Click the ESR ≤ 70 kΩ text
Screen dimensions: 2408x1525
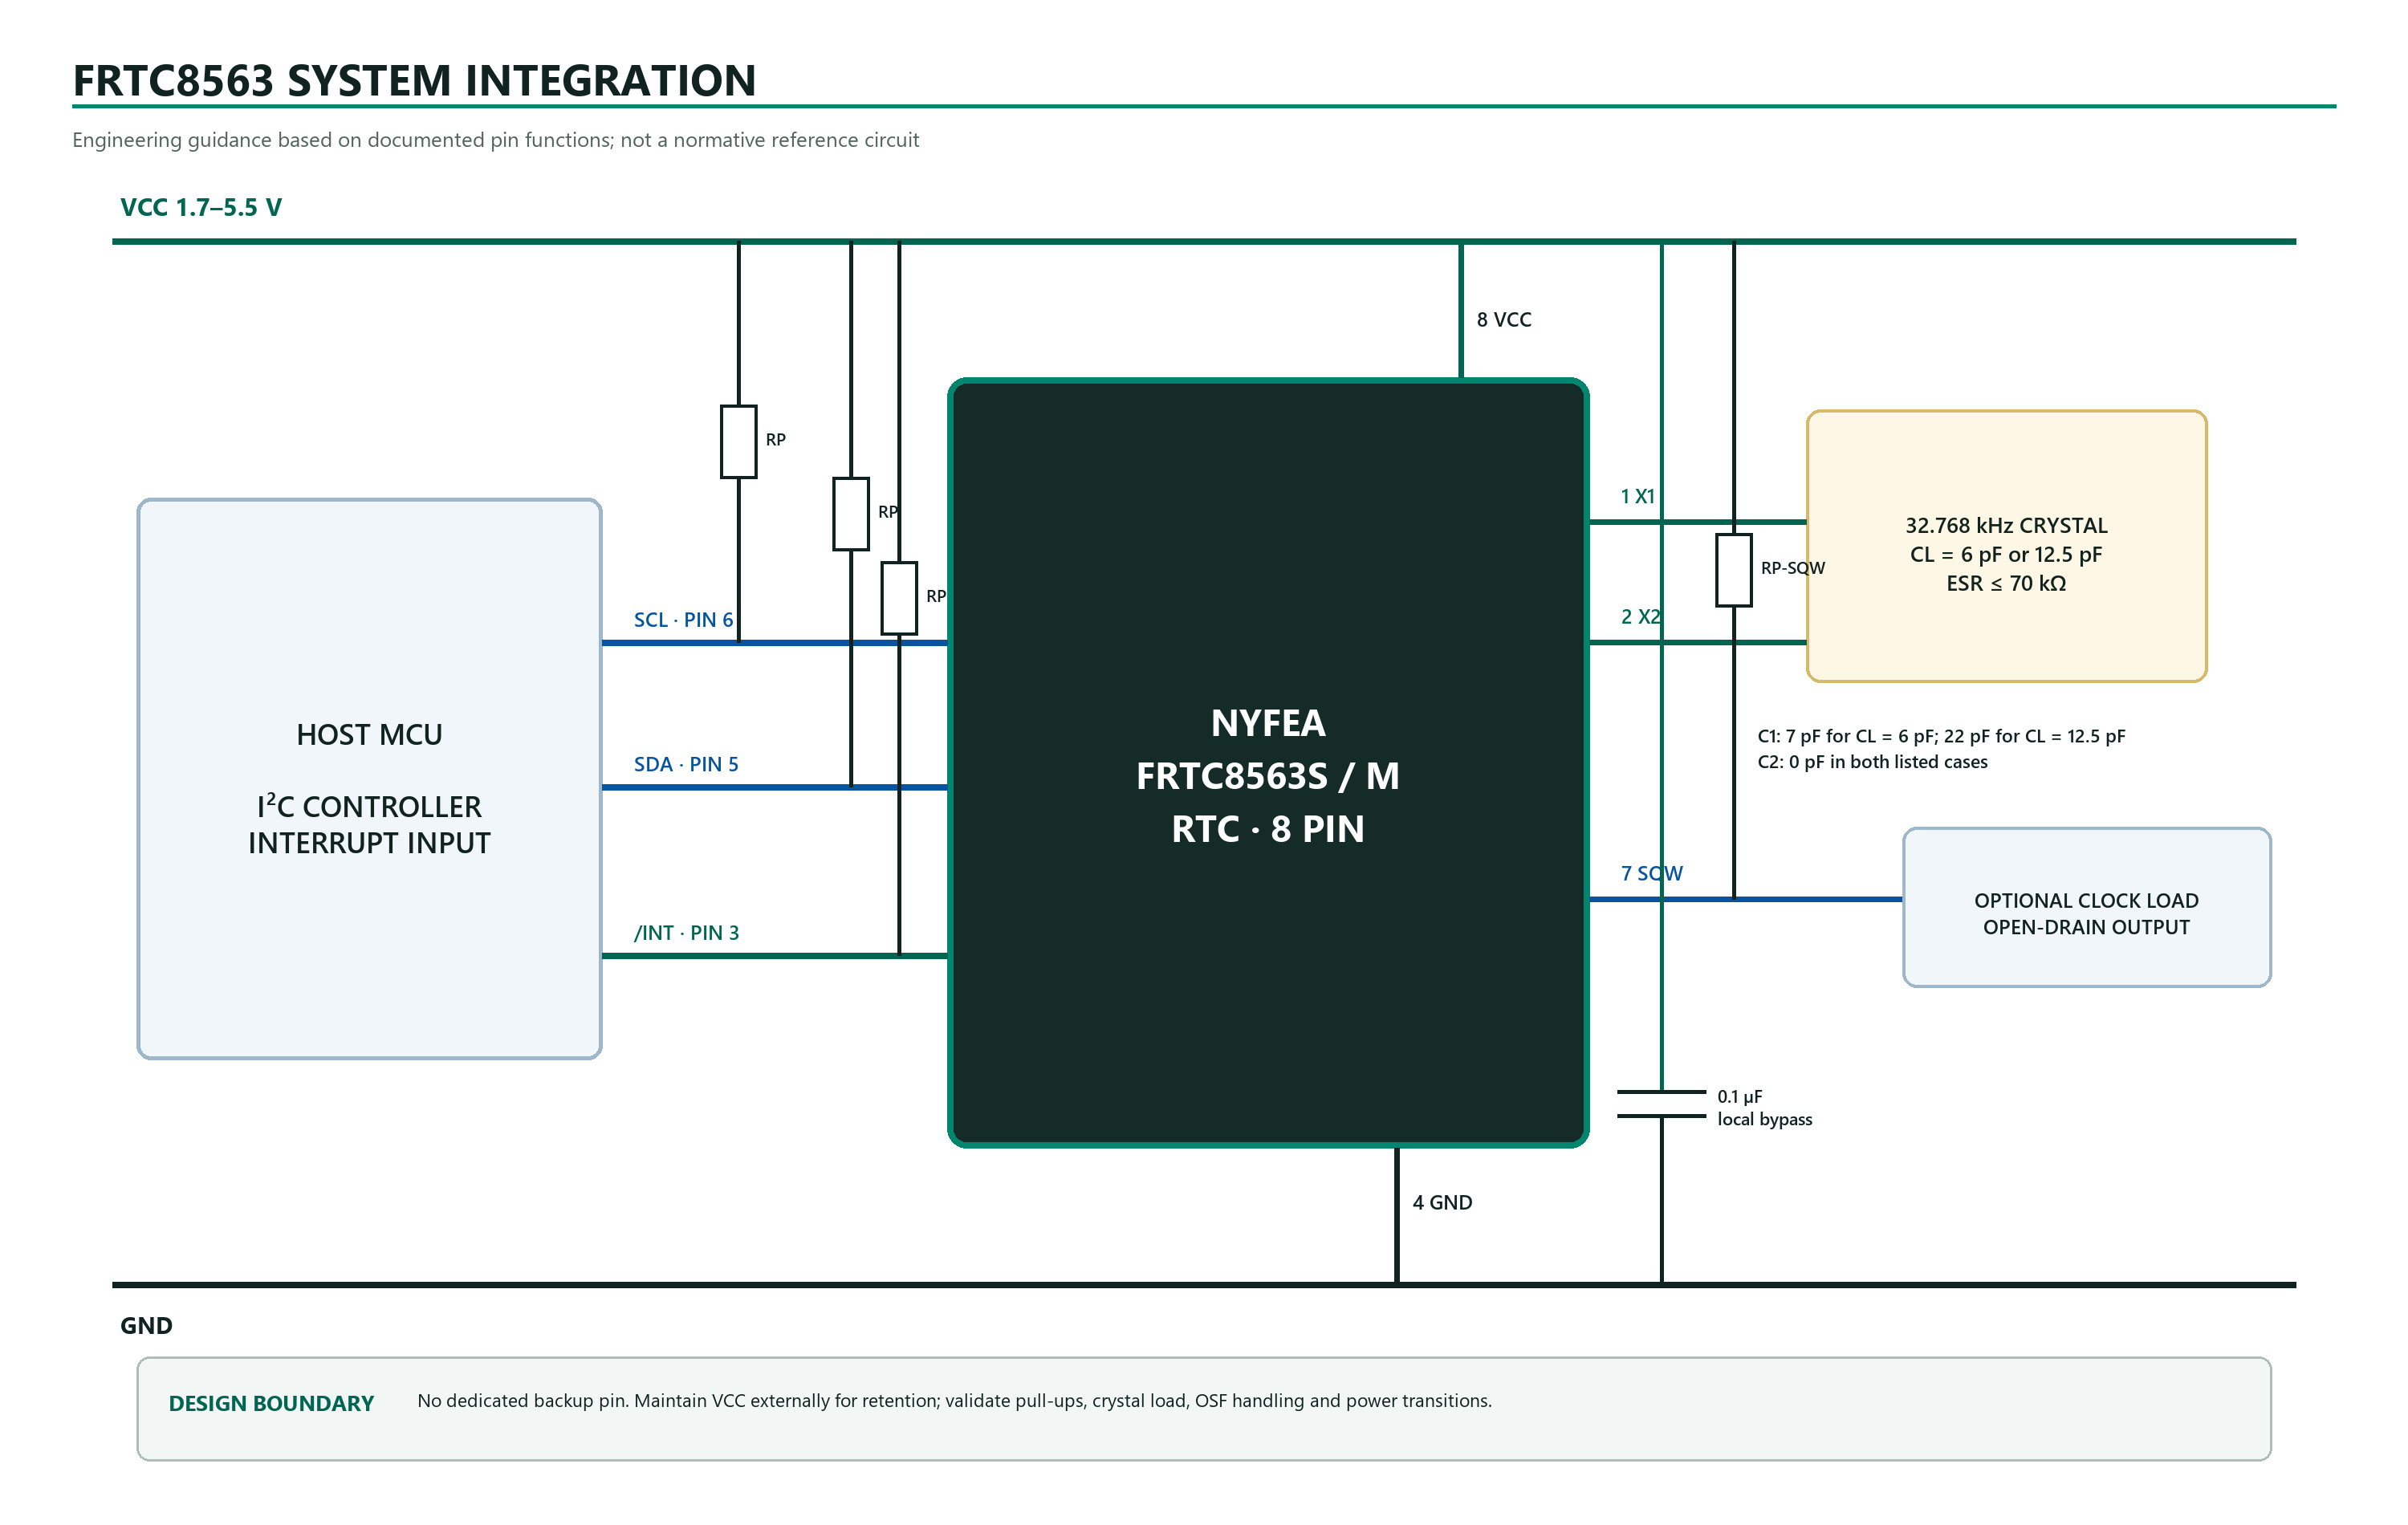click(2006, 584)
